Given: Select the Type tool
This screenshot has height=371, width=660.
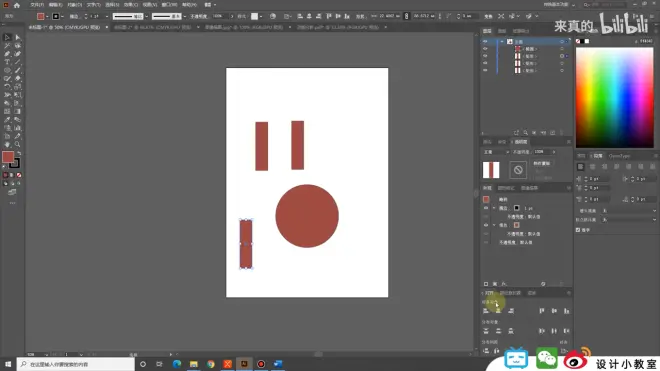Looking at the screenshot, I should 7,62.
